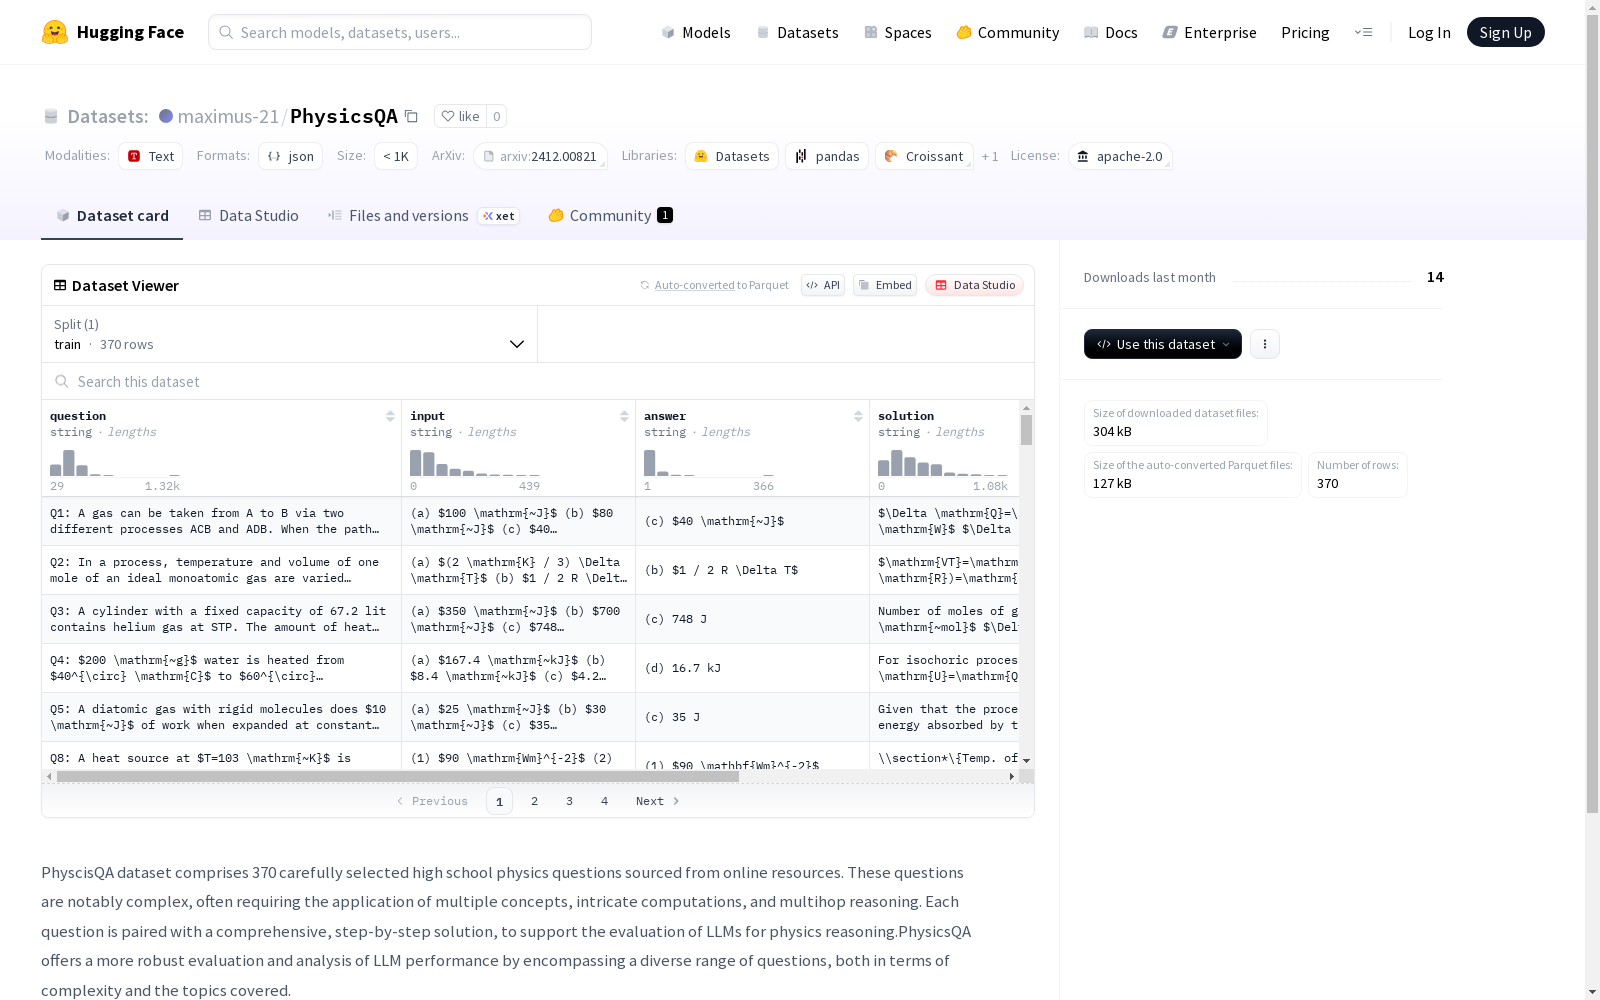Go to page 4 of the dataset
This screenshot has width=1600, height=1000.
pos(605,801)
